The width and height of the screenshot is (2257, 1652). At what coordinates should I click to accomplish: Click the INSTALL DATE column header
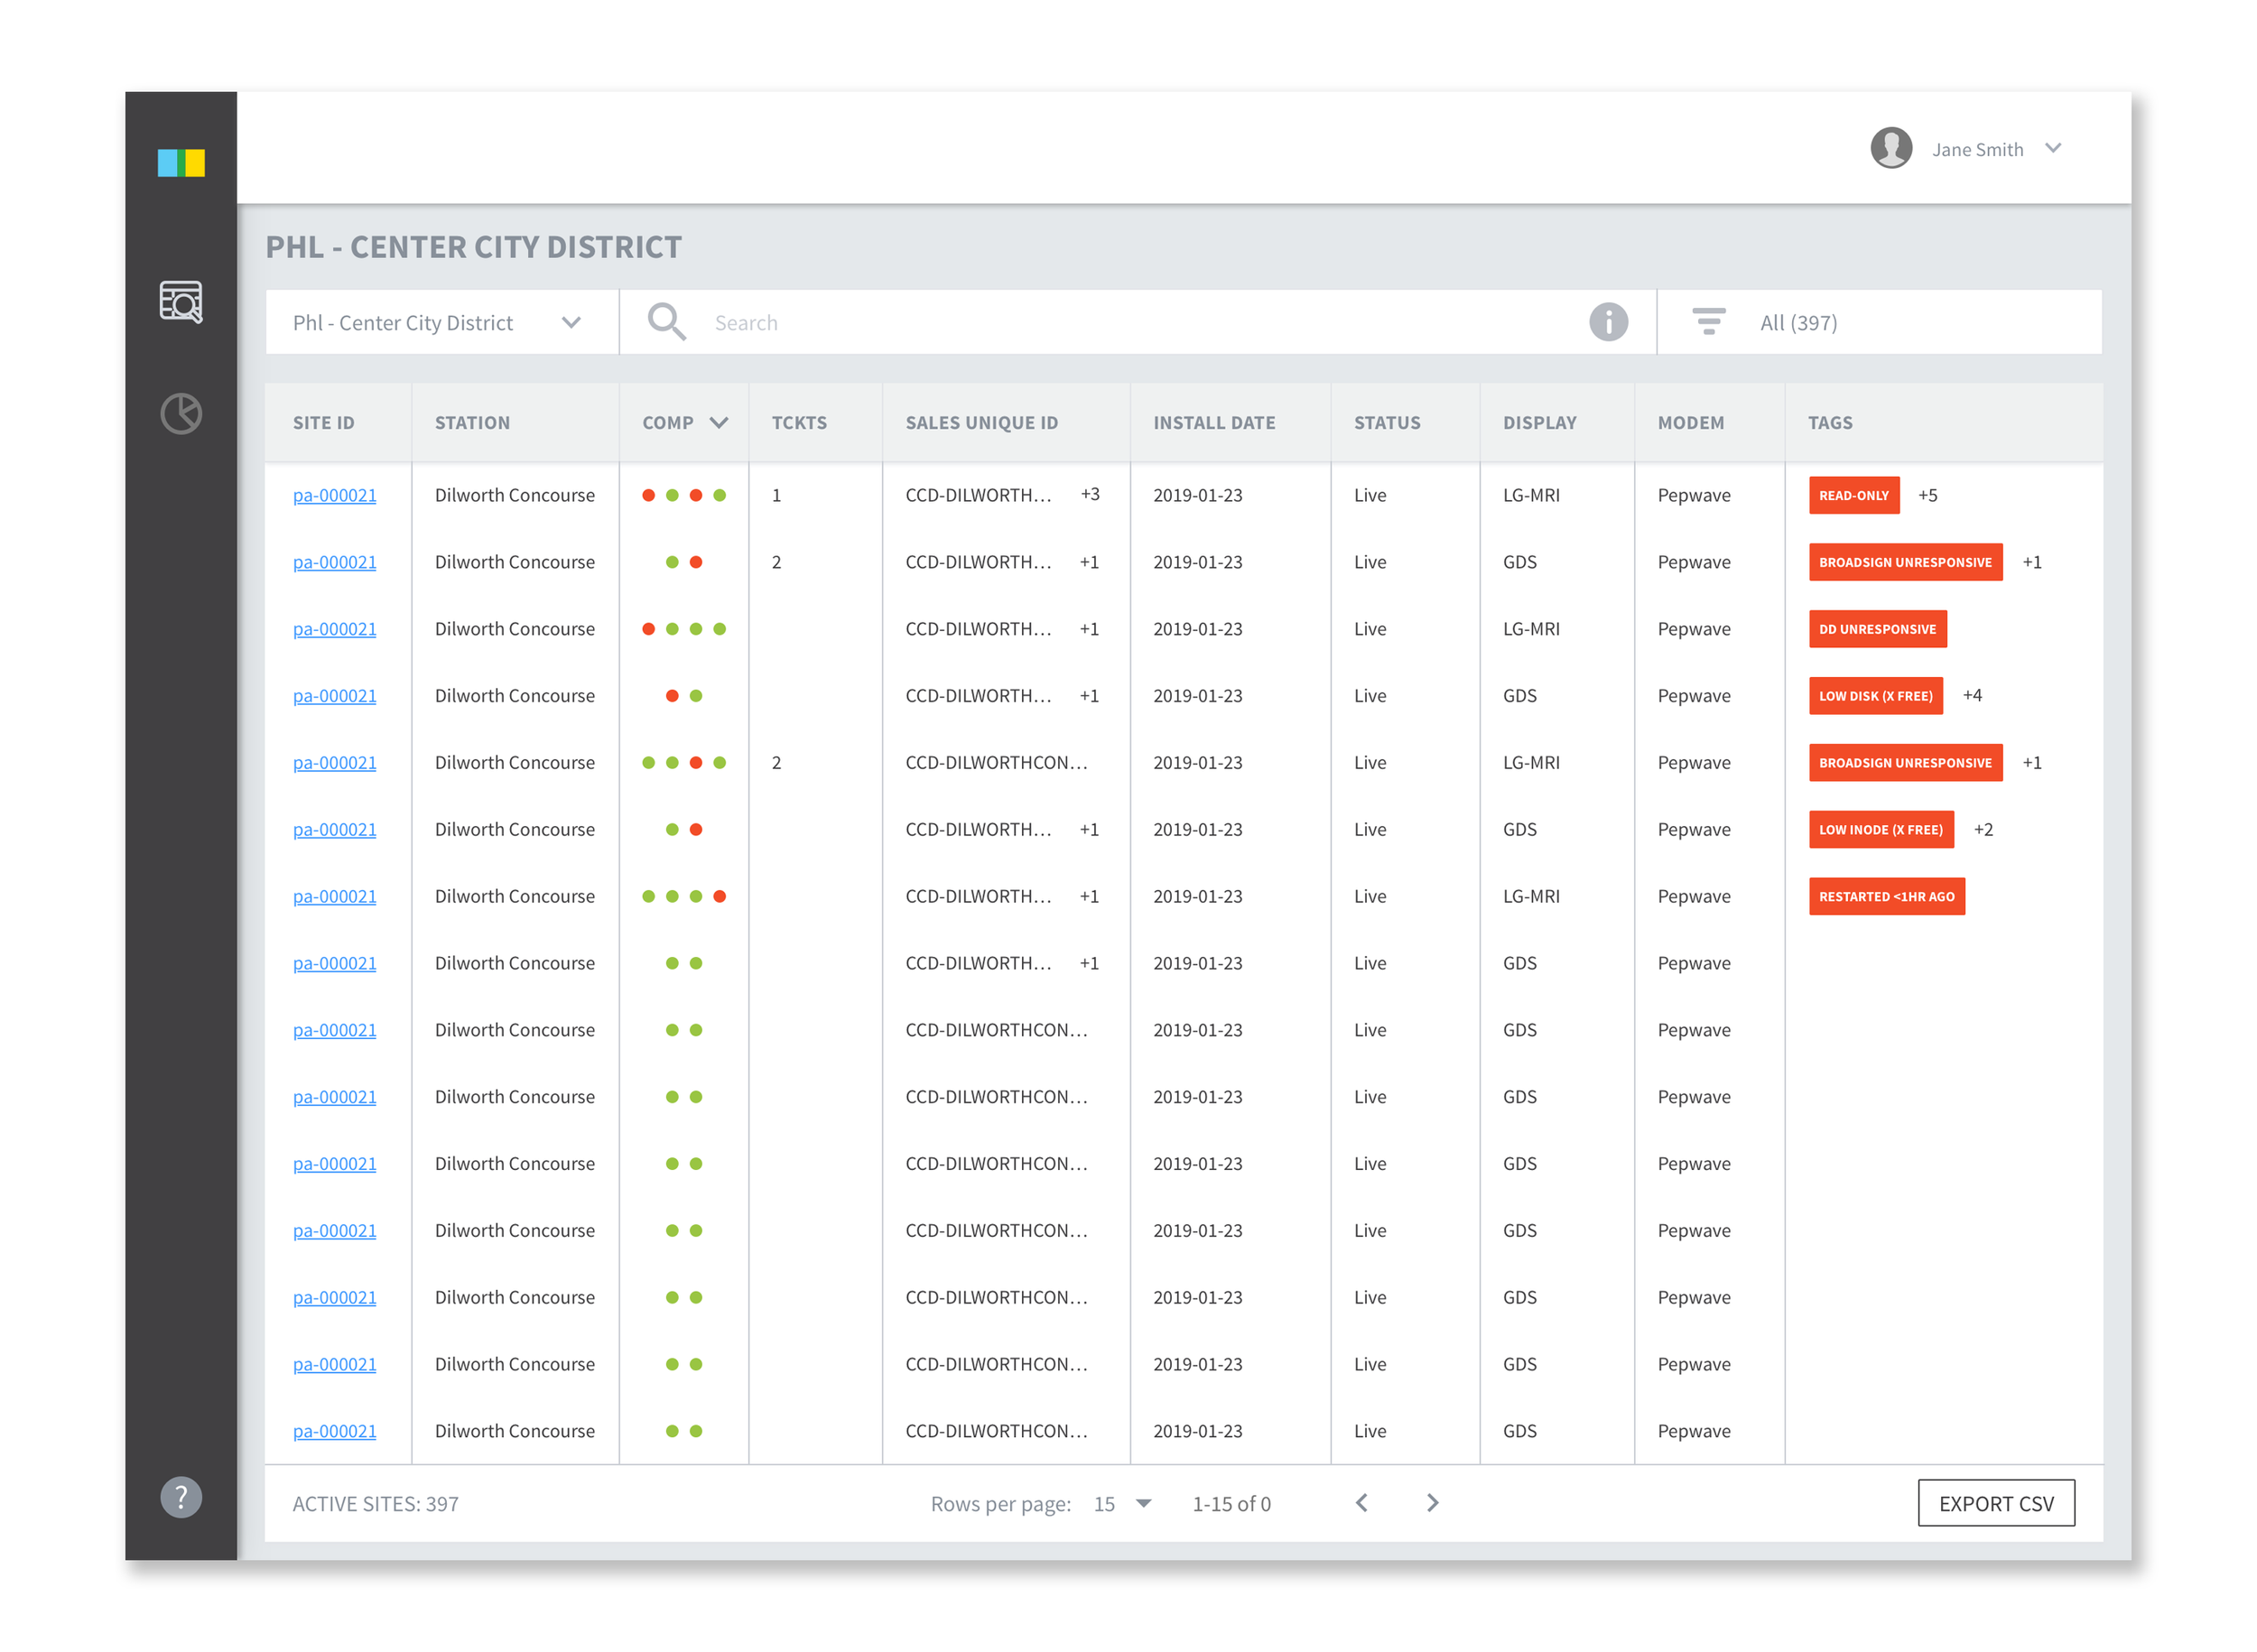(x=1214, y=423)
